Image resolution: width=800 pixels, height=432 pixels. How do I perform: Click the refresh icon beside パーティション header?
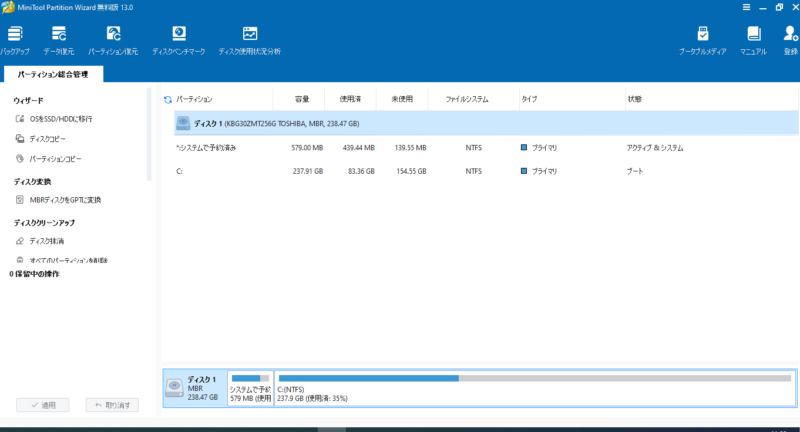pos(168,100)
